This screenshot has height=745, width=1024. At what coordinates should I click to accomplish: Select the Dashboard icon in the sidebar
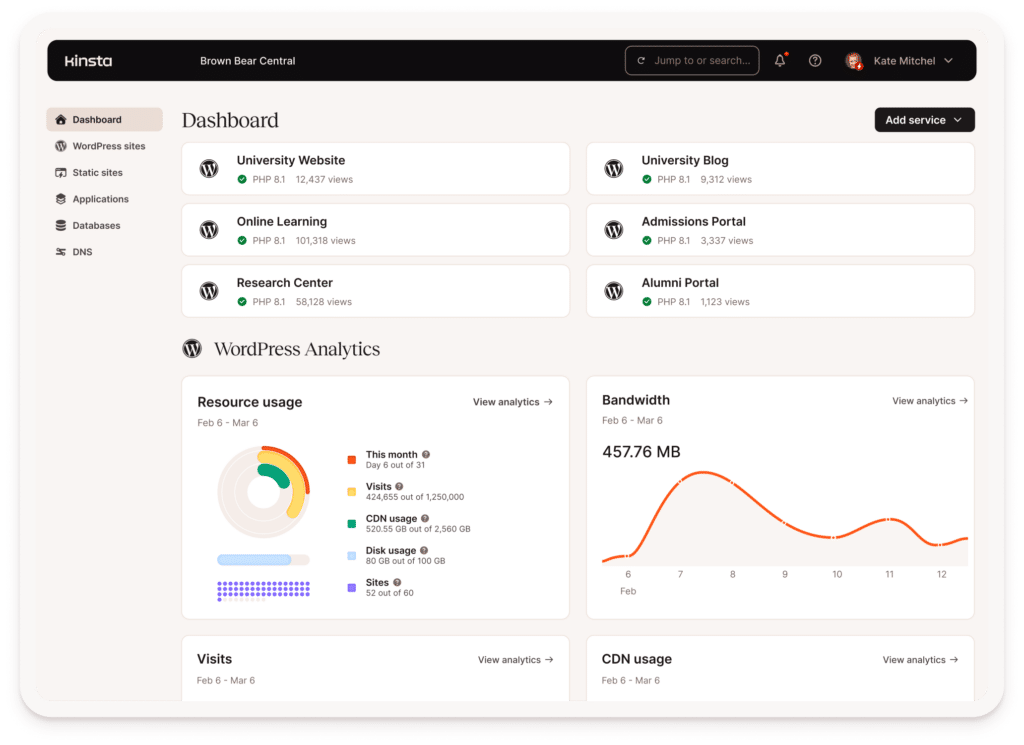tap(60, 119)
